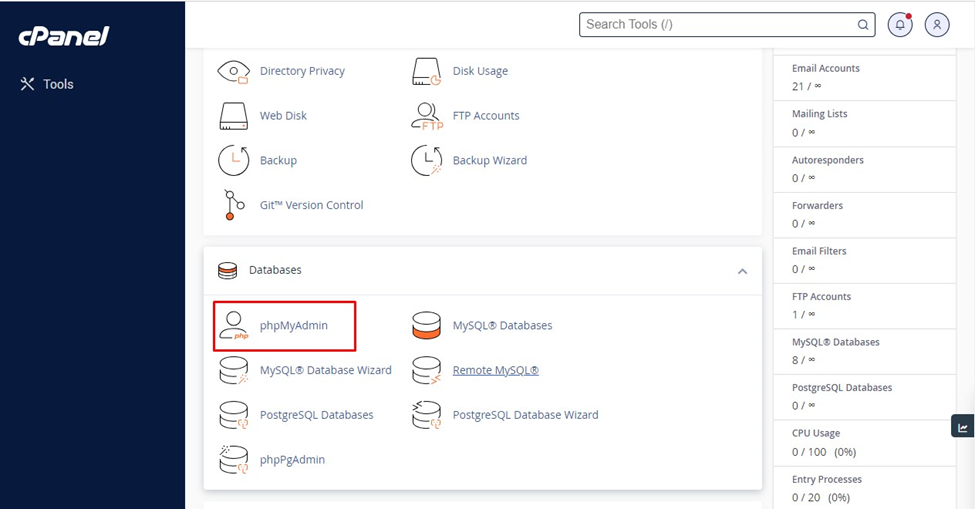
Task: Click Forwarders in statistics panel
Action: pyautogui.click(x=817, y=205)
